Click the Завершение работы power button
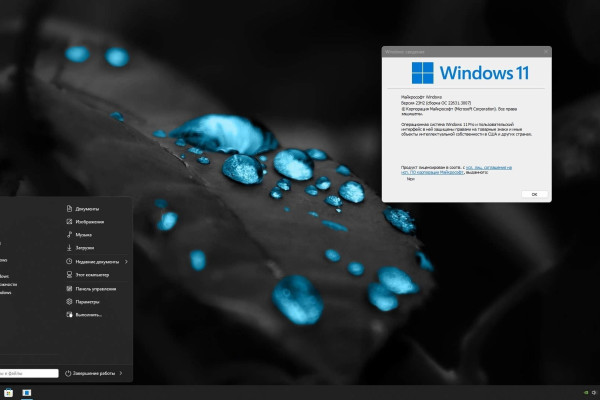Image resolution: width=600 pixels, height=400 pixels. pos(90,373)
